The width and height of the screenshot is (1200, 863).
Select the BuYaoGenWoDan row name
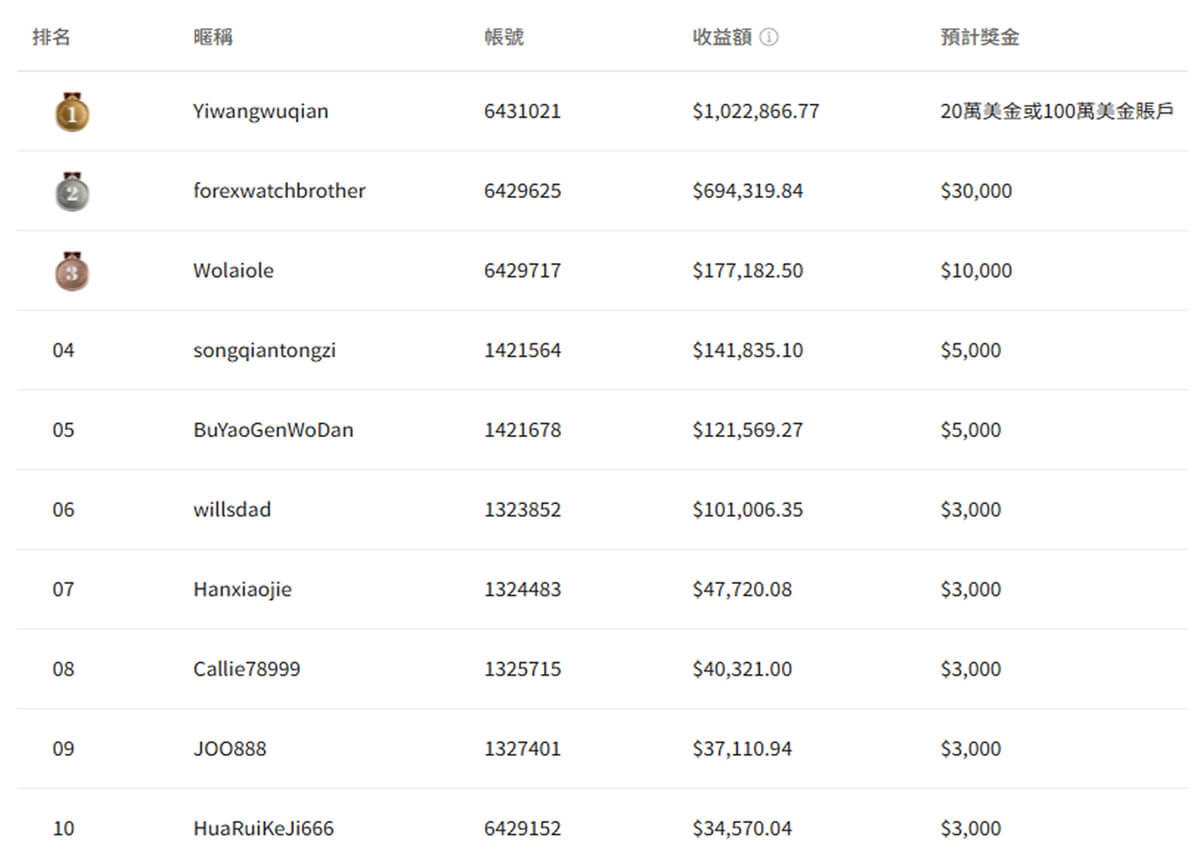(273, 430)
